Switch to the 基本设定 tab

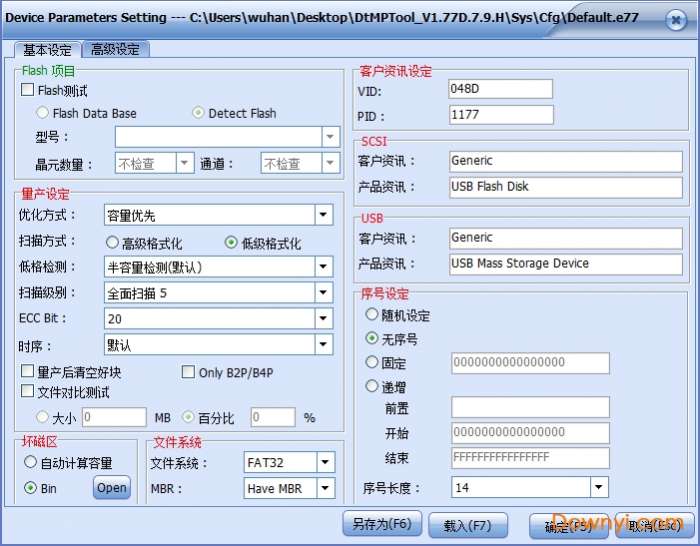point(47,50)
